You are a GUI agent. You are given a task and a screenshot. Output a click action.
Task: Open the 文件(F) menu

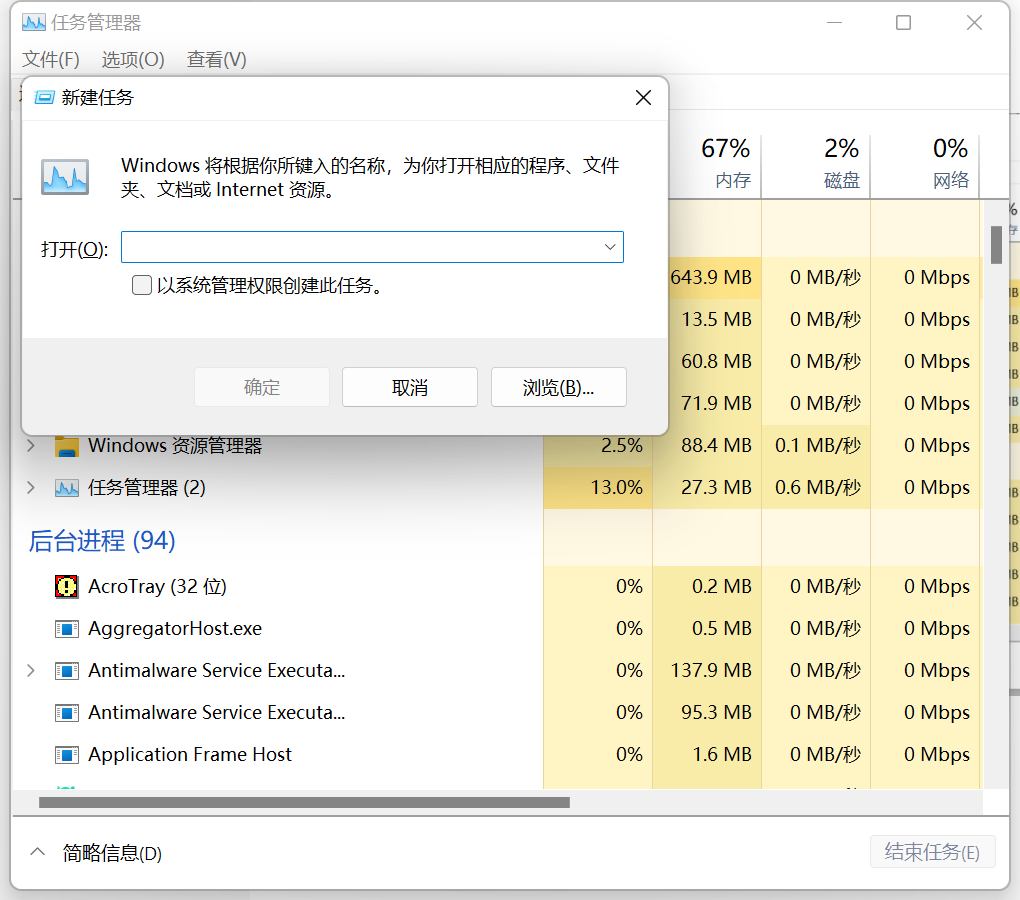[x=51, y=60]
